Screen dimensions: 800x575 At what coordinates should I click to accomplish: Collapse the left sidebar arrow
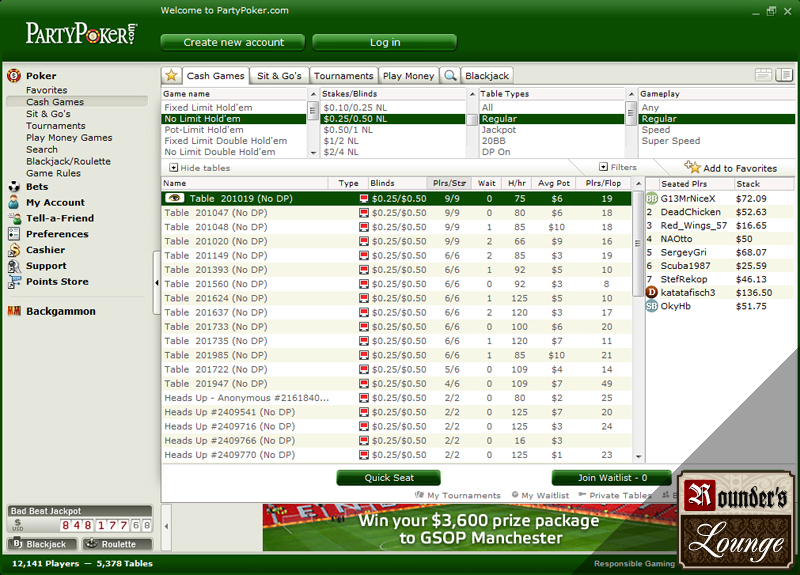(157, 282)
